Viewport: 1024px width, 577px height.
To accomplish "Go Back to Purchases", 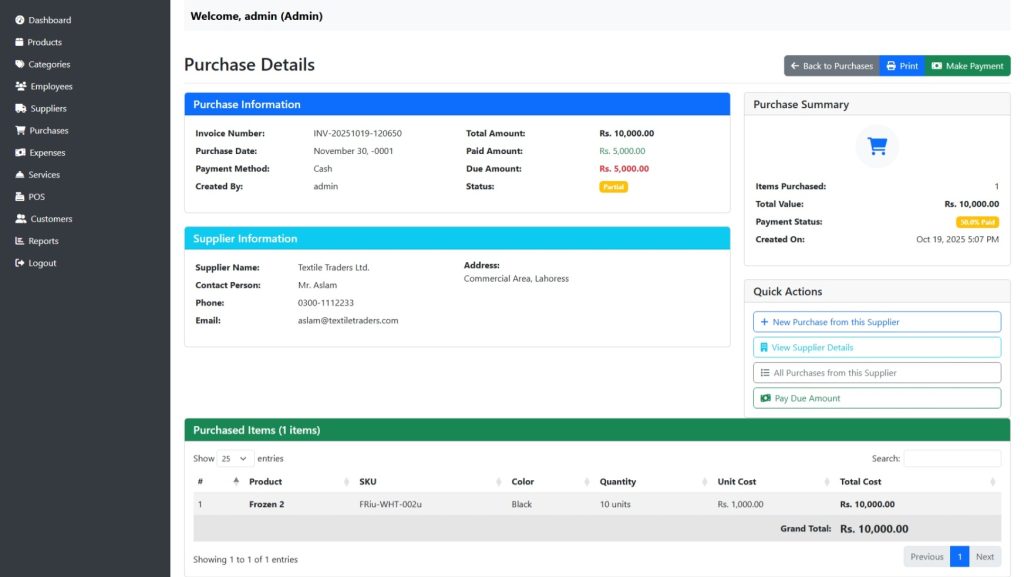I will (831, 66).
